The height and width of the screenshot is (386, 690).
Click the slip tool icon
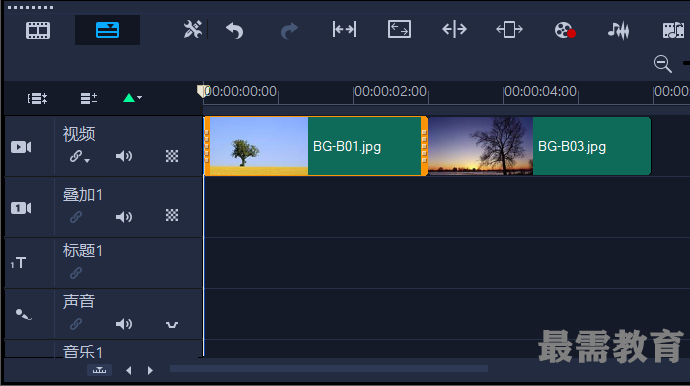pyautogui.click(x=344, y=29)
